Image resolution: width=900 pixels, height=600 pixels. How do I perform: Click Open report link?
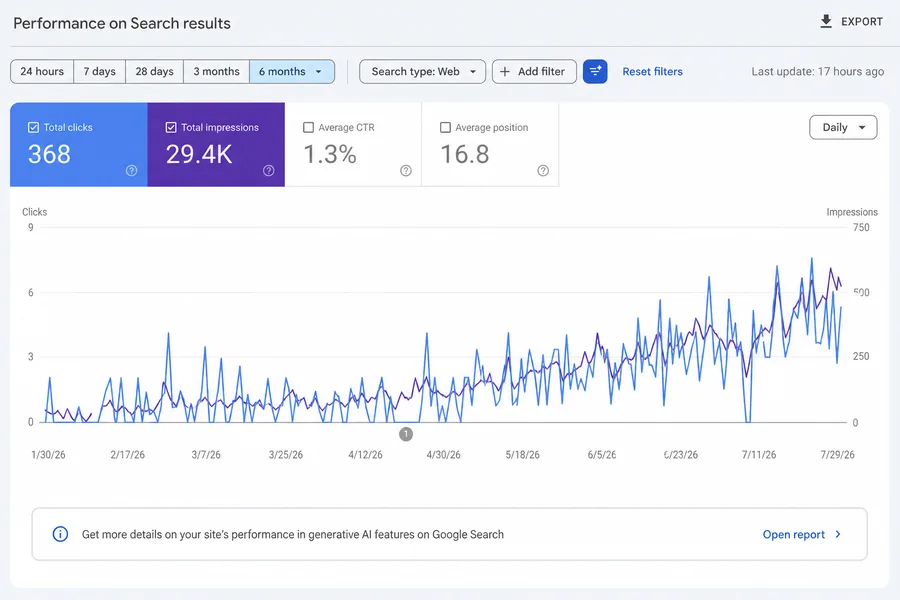coord(794,535)
